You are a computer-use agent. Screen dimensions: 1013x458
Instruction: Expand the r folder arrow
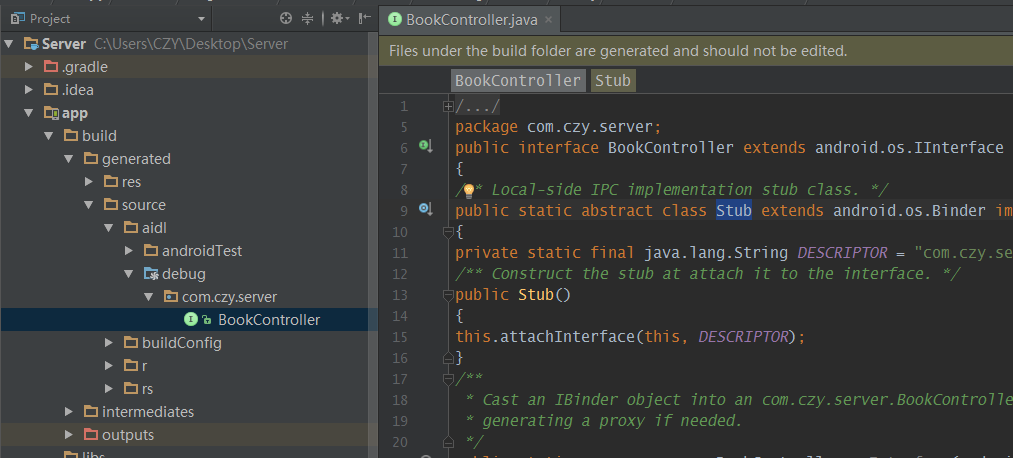tap(109, 366)
